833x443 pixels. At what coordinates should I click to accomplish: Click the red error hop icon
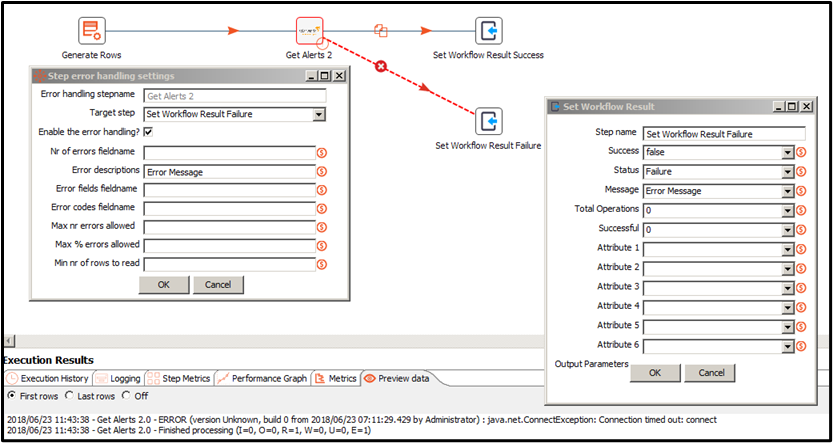[380, 67]
